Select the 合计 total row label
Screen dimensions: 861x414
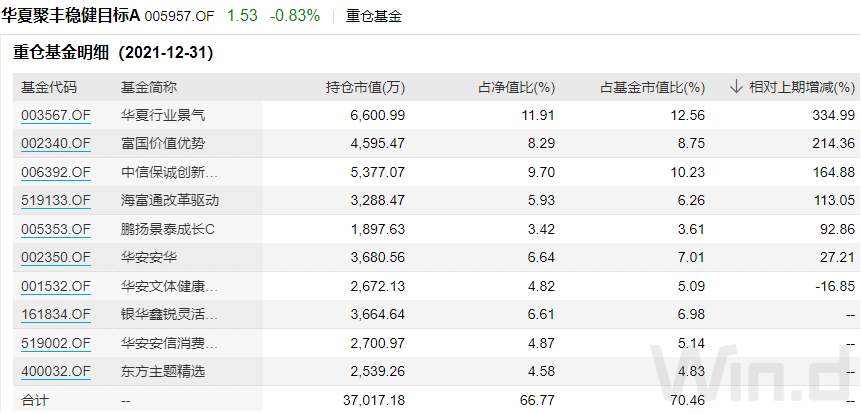click(x=35, y=400)
